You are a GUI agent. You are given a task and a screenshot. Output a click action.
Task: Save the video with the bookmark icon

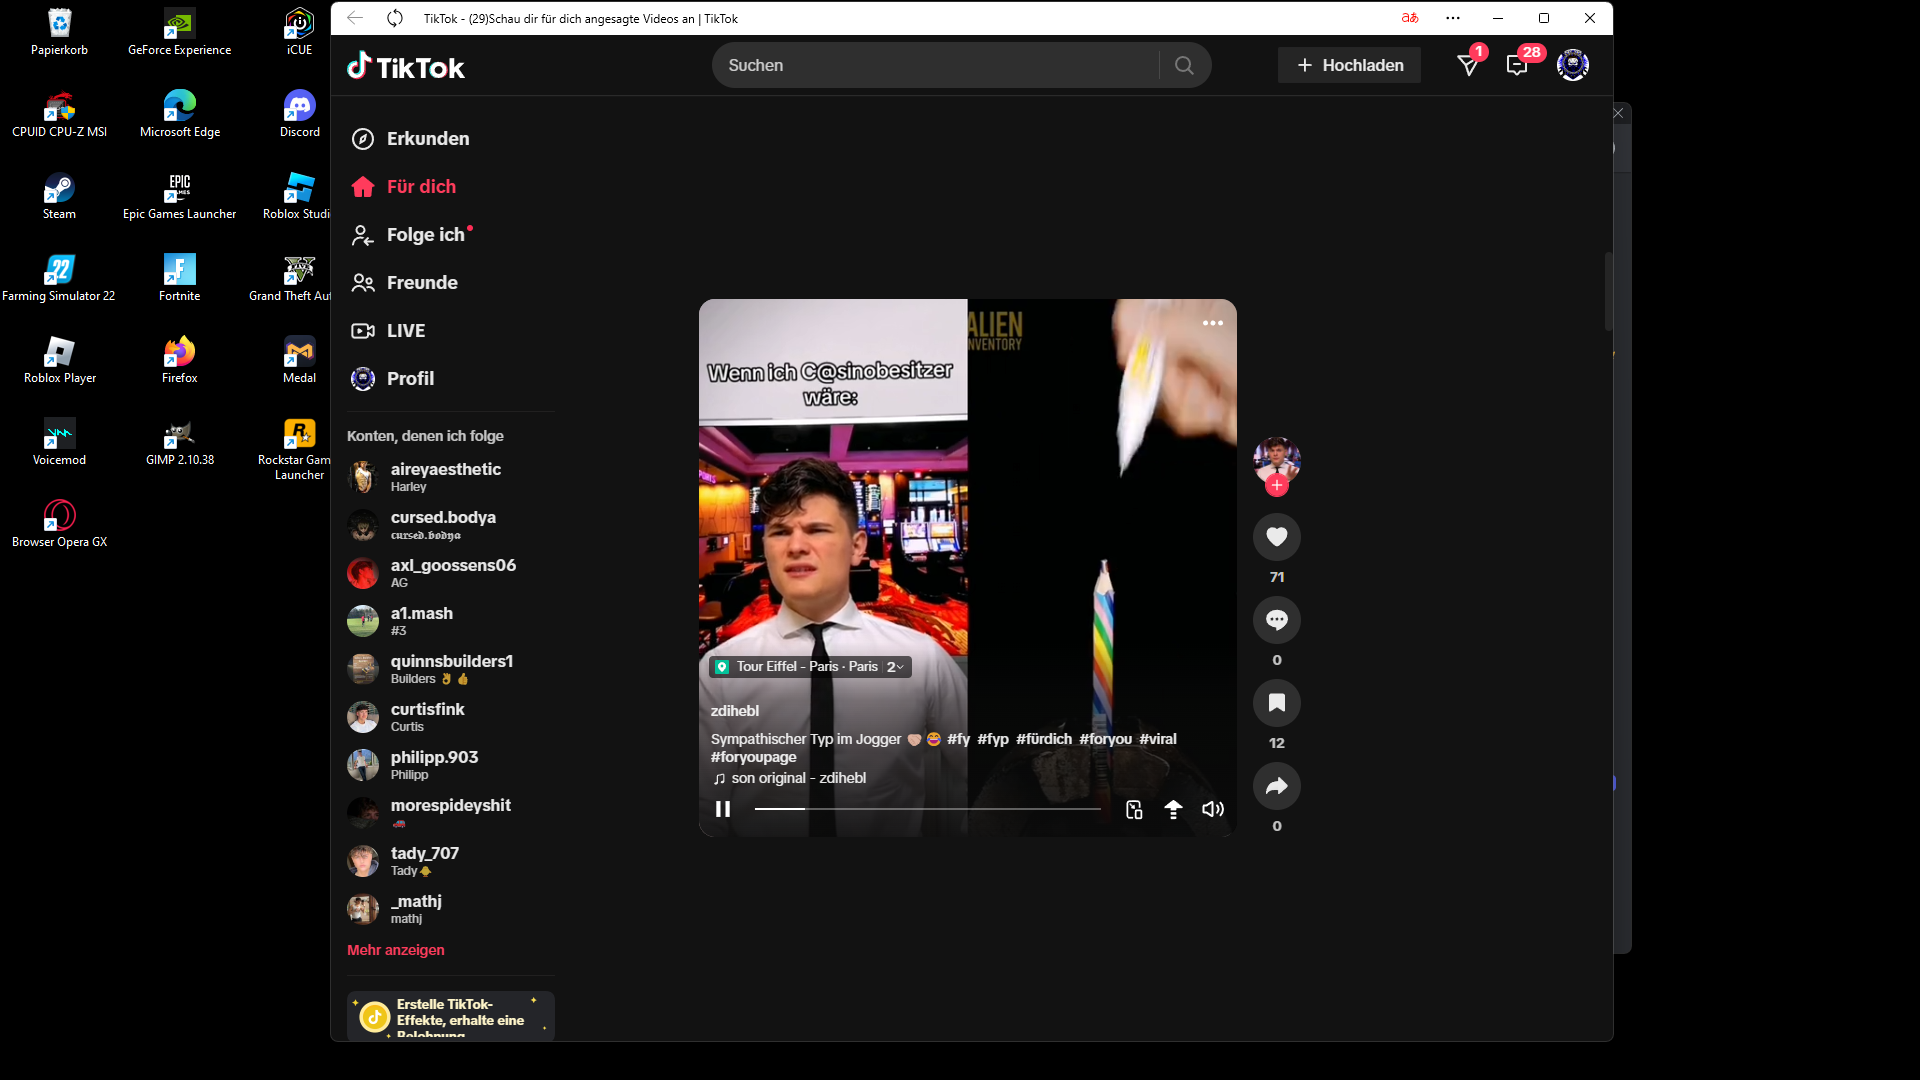coord(1277,703)
